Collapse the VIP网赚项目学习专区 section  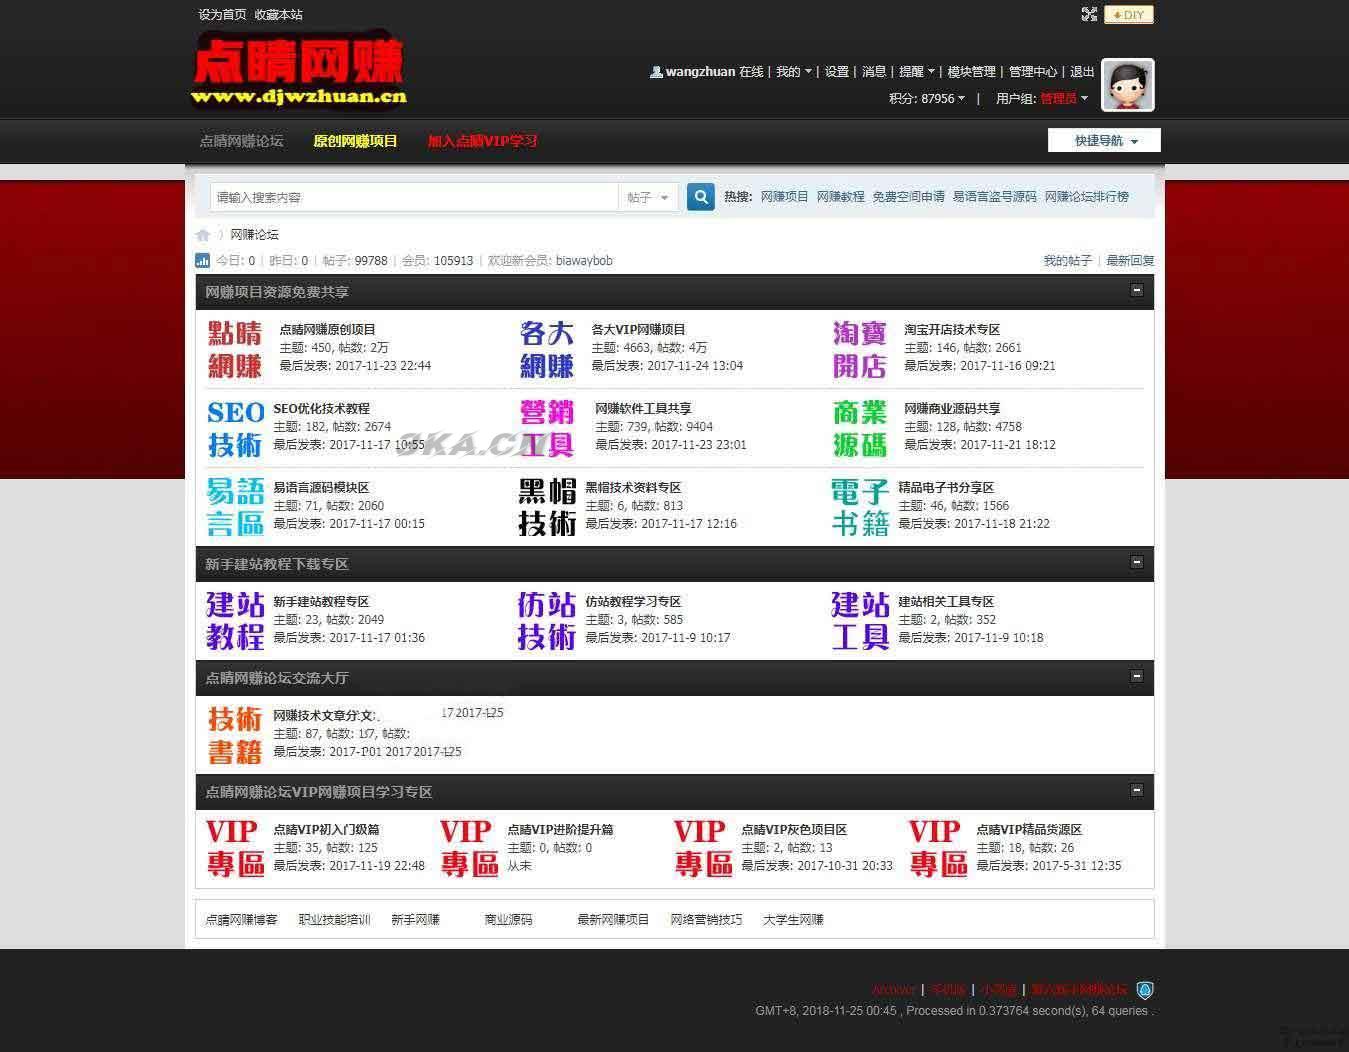1137,790
